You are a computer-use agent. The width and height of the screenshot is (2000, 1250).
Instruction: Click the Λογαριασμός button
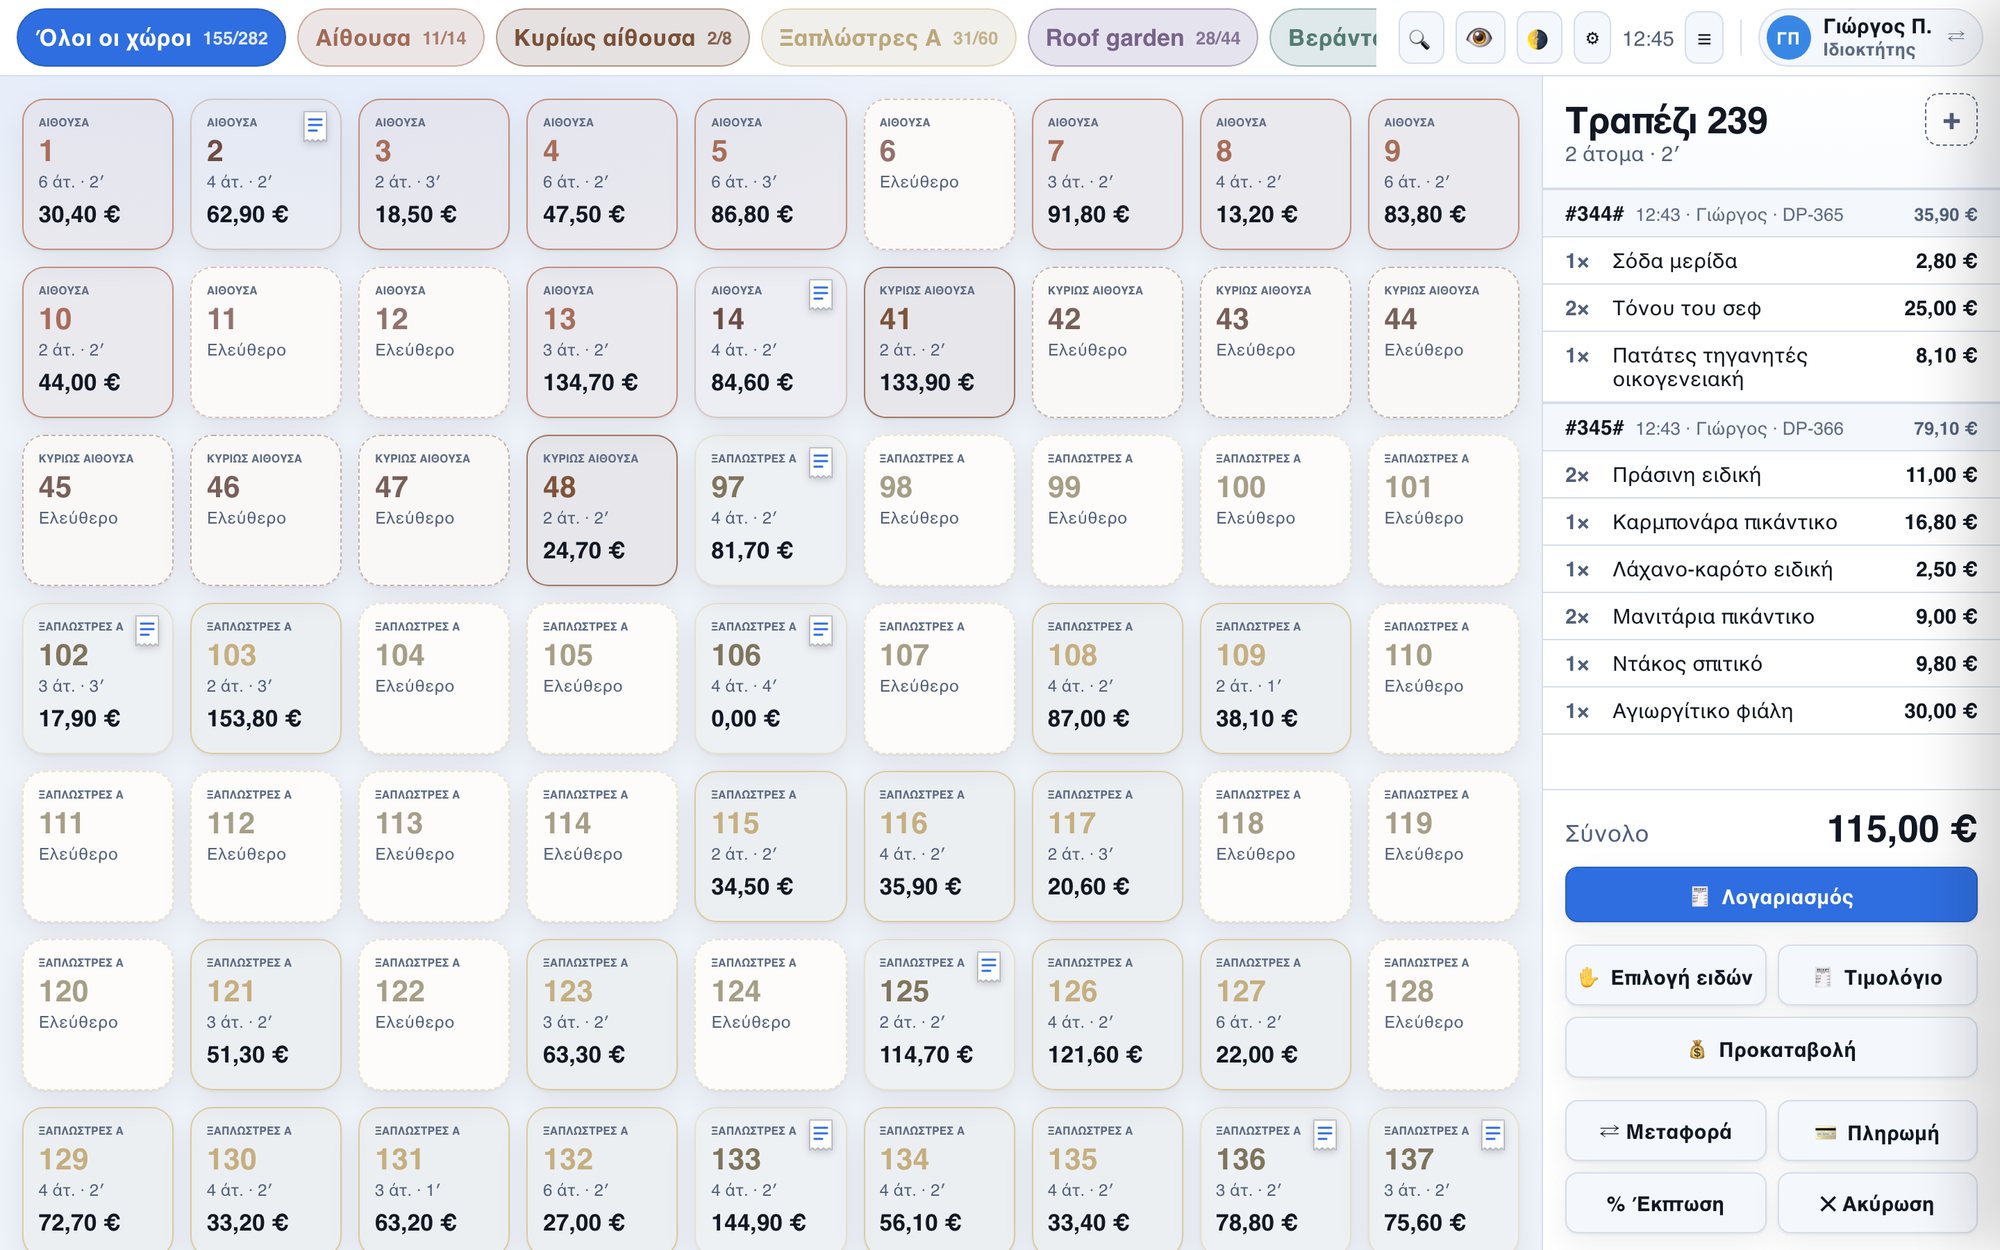1771,895
